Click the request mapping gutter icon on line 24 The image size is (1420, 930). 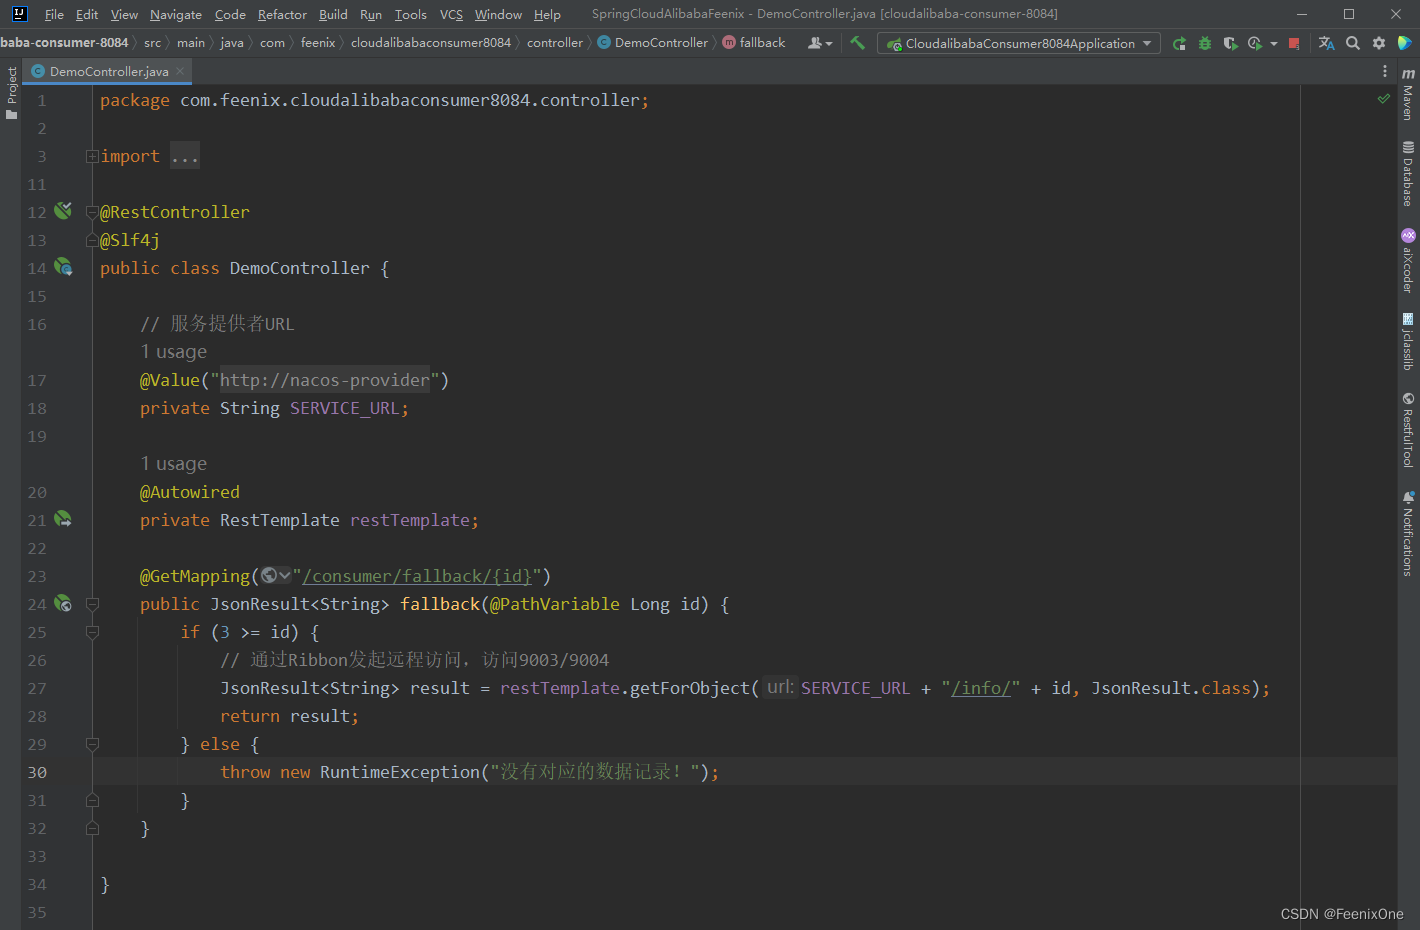coord(63,603)
